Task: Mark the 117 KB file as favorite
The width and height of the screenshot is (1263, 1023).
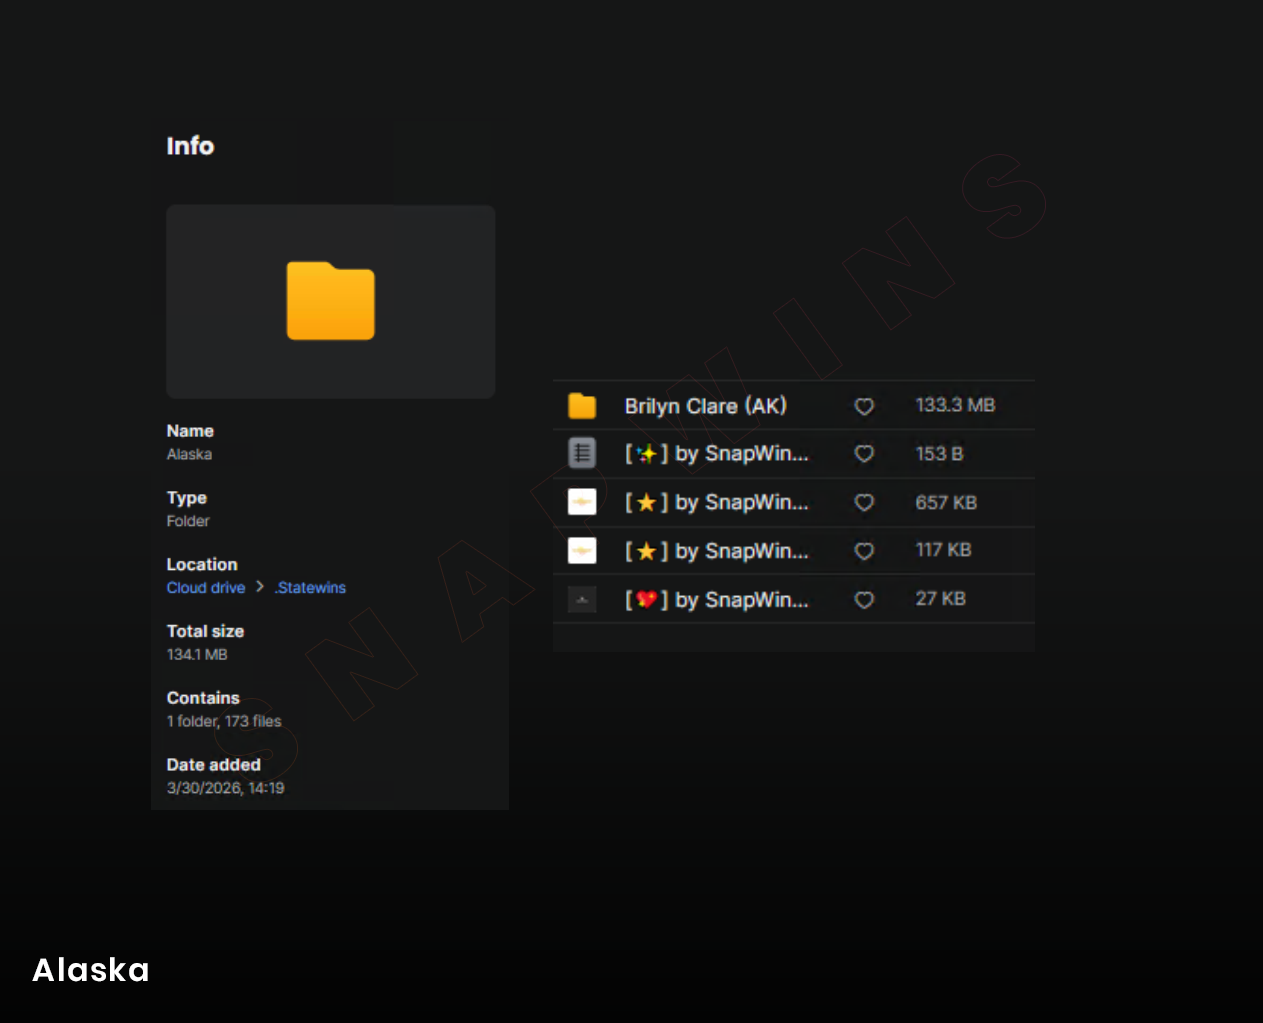Action: [864, 551]
